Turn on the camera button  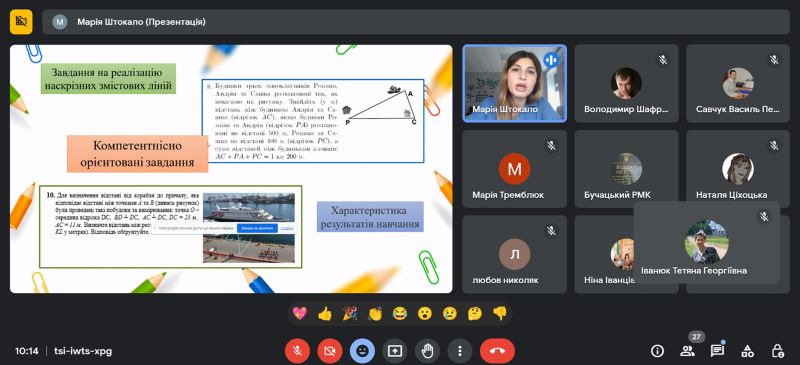330,351
